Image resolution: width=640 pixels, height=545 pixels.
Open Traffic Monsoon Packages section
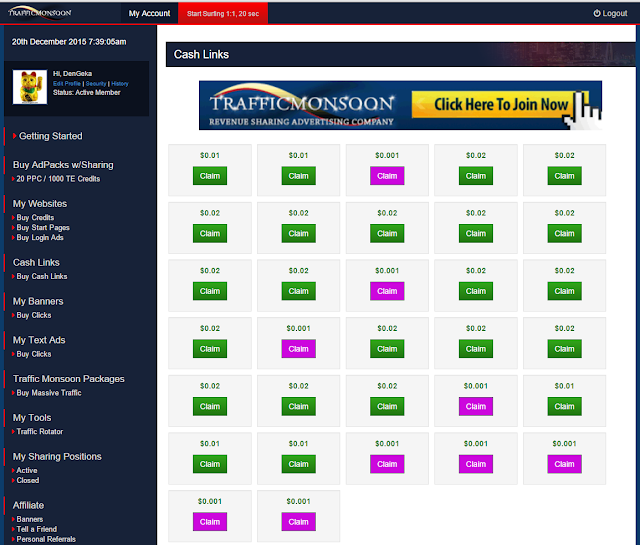click(x=69, y=379)
